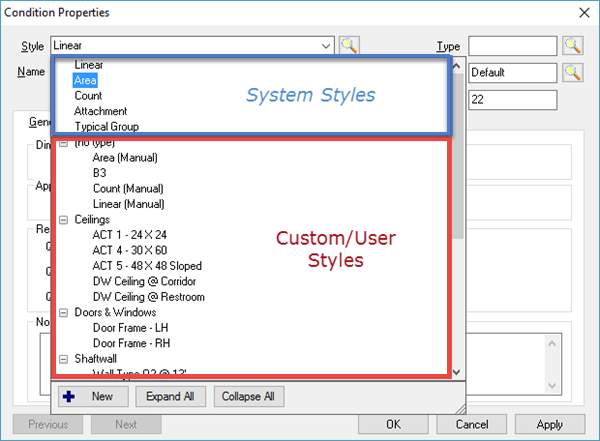Select Area (Manual) style
Viewport: 600px width, 441px height.
125,157
